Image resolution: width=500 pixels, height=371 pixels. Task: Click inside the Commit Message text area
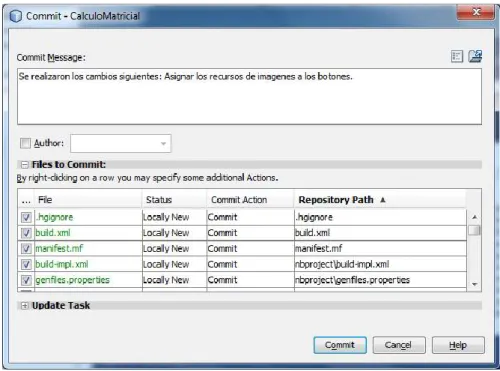(x=249, y=97)
